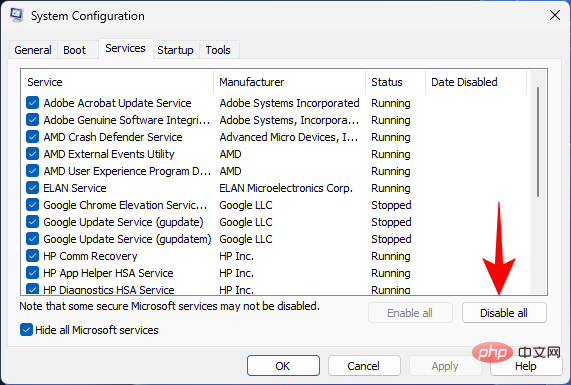Toggle Google Update Service (gupdate) checkbox
Screen dimensions: 571x385
pos(32,222)
